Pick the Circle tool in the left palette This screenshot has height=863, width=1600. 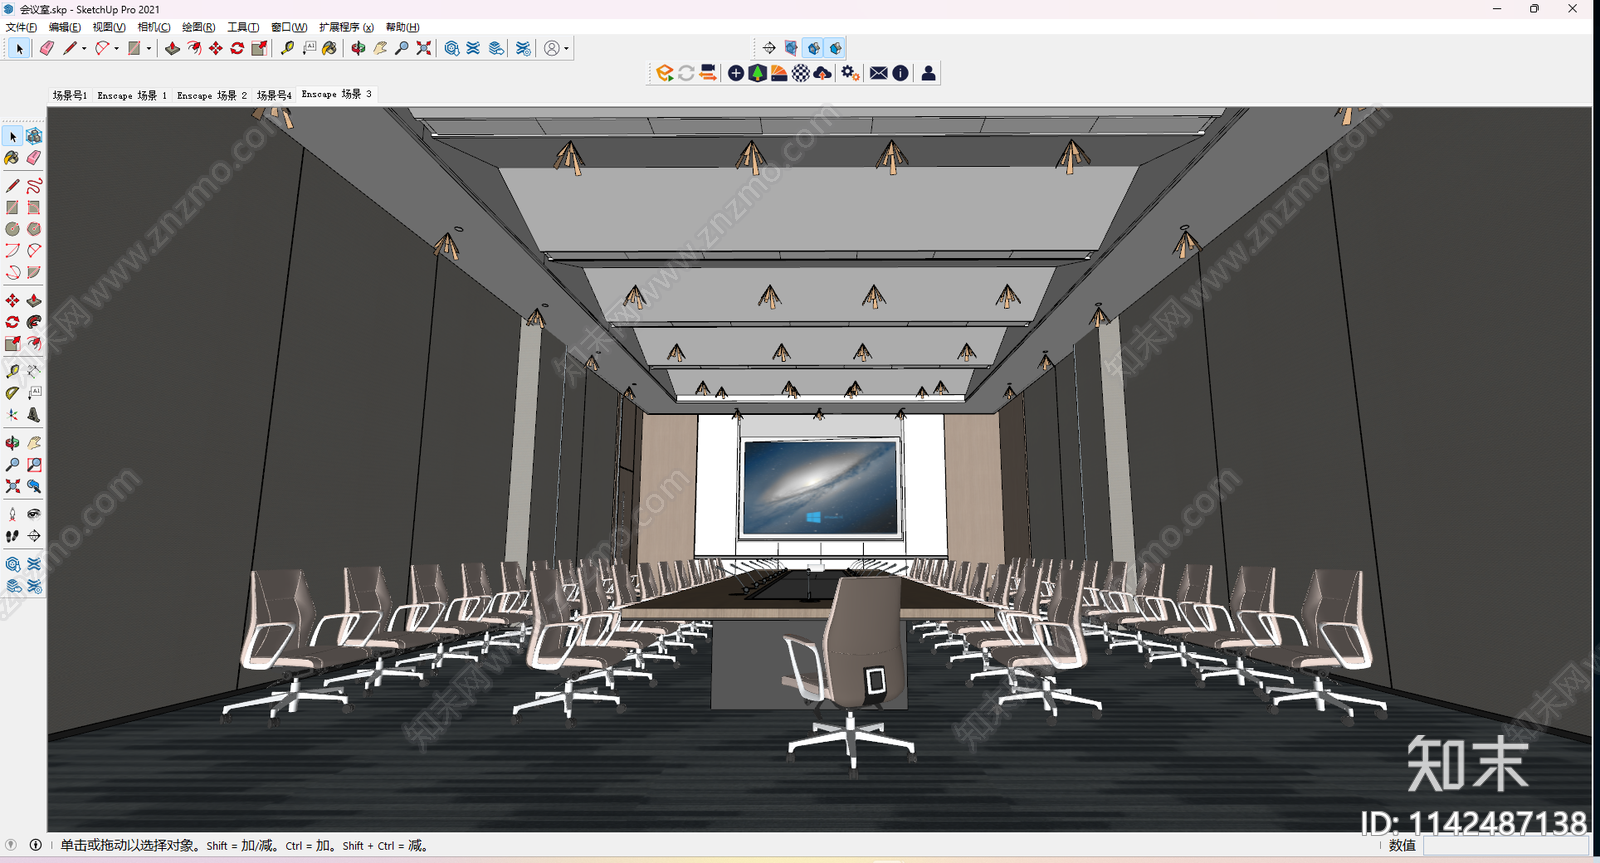pyautogui.click(x=12, y=229)
